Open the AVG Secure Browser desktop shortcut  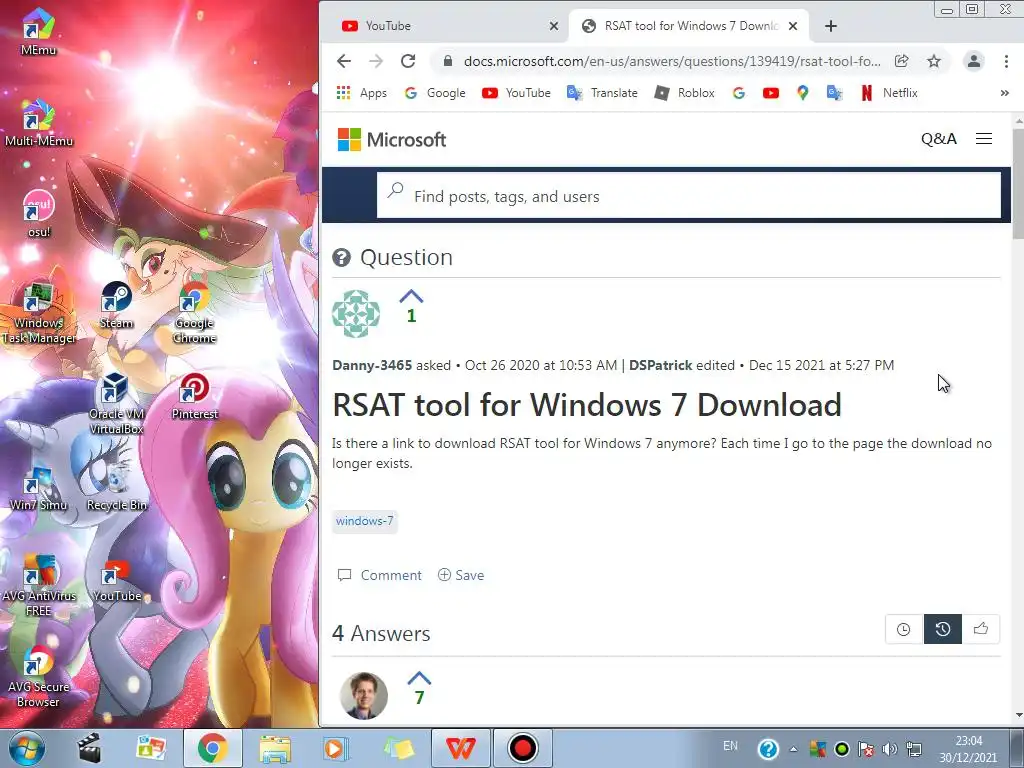[x=39, y=677]
